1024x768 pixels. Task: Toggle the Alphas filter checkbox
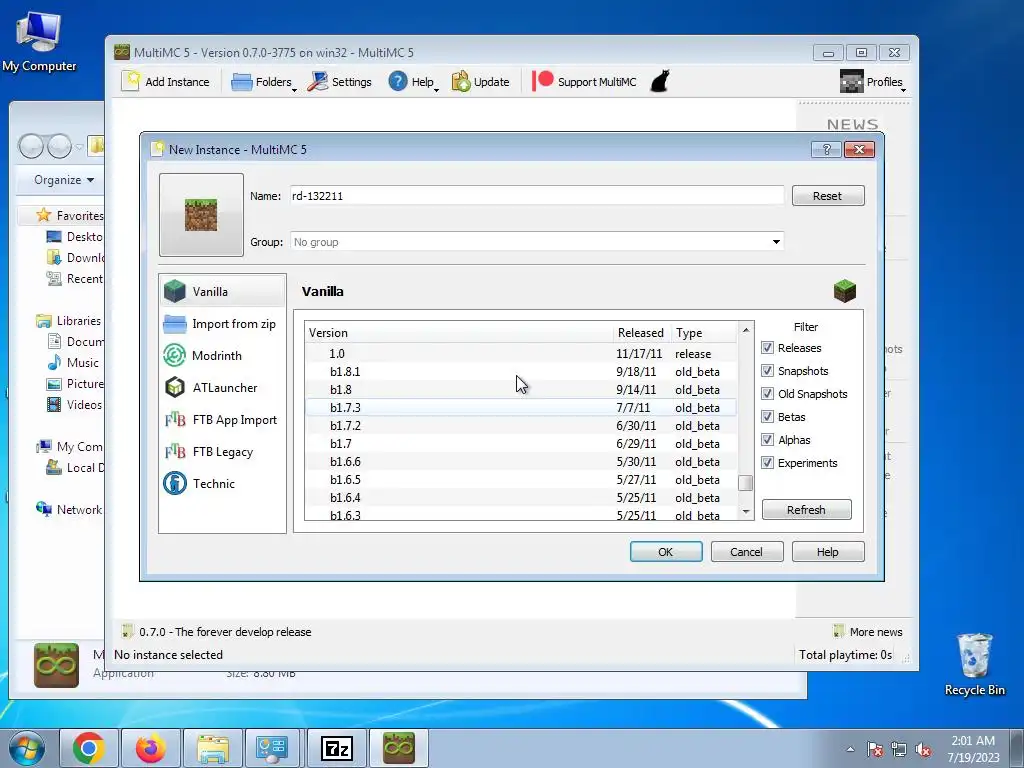point(767,440)
